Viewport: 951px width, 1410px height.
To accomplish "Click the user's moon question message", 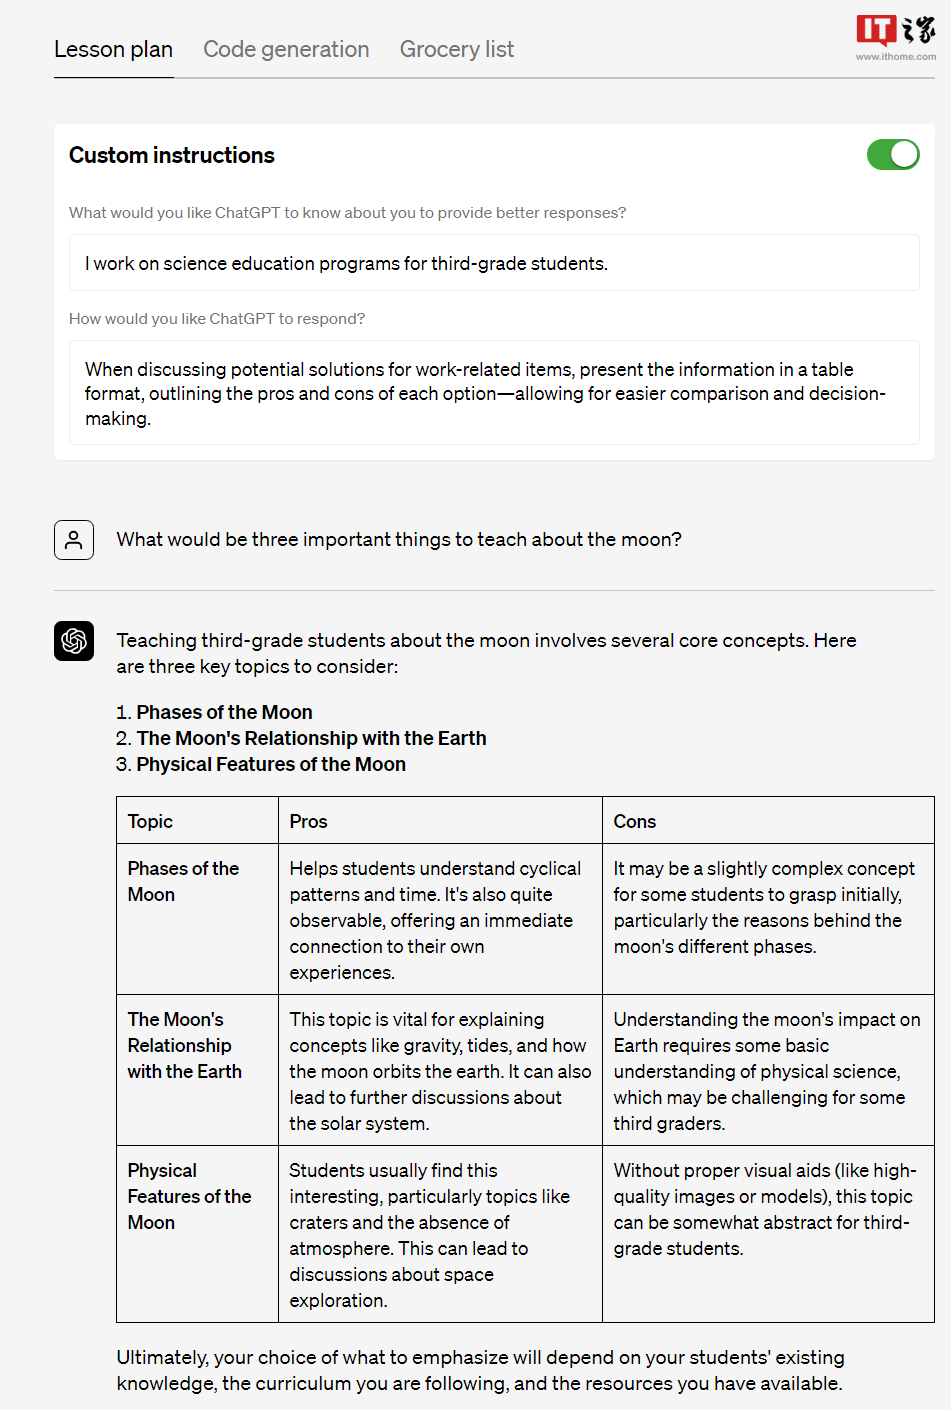I will (x=399, y=540).
